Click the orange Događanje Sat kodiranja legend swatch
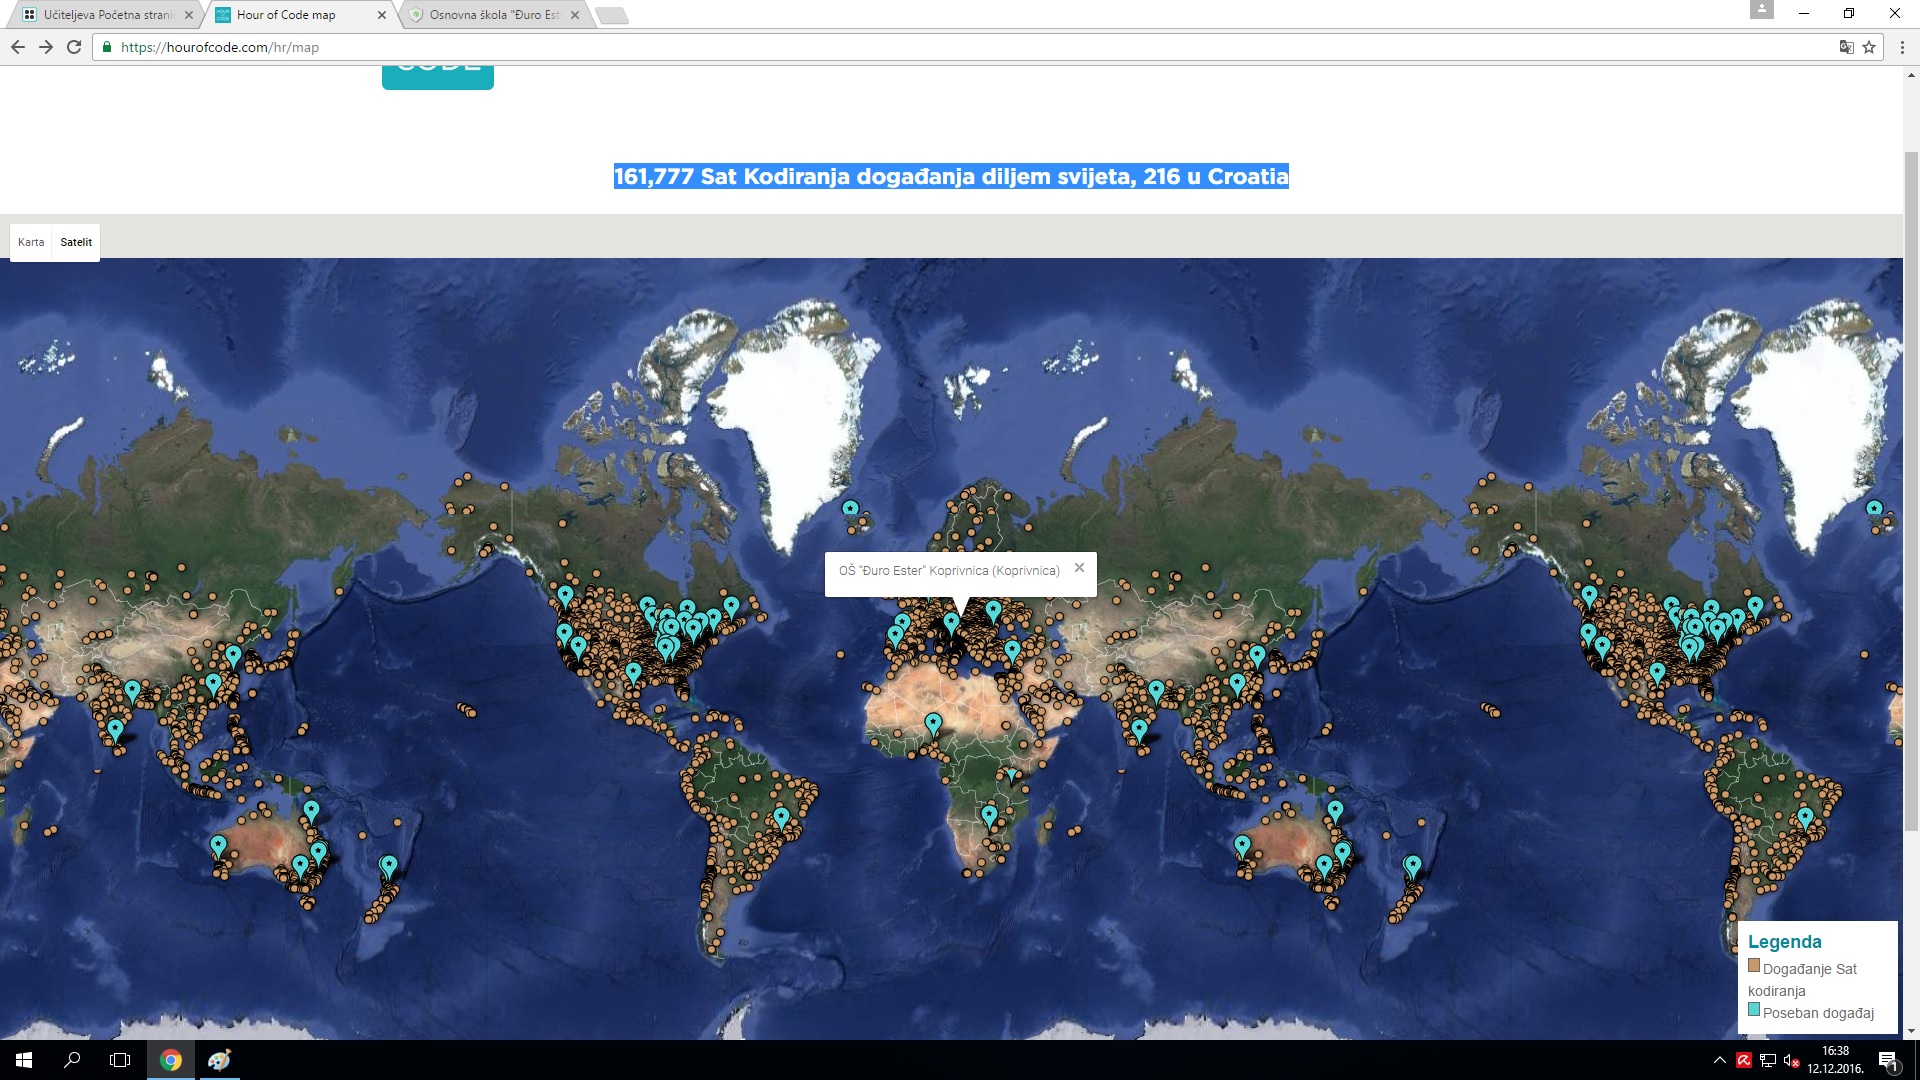The height and width of the screenshot is (1080, 1920). tap(1754, 966)
